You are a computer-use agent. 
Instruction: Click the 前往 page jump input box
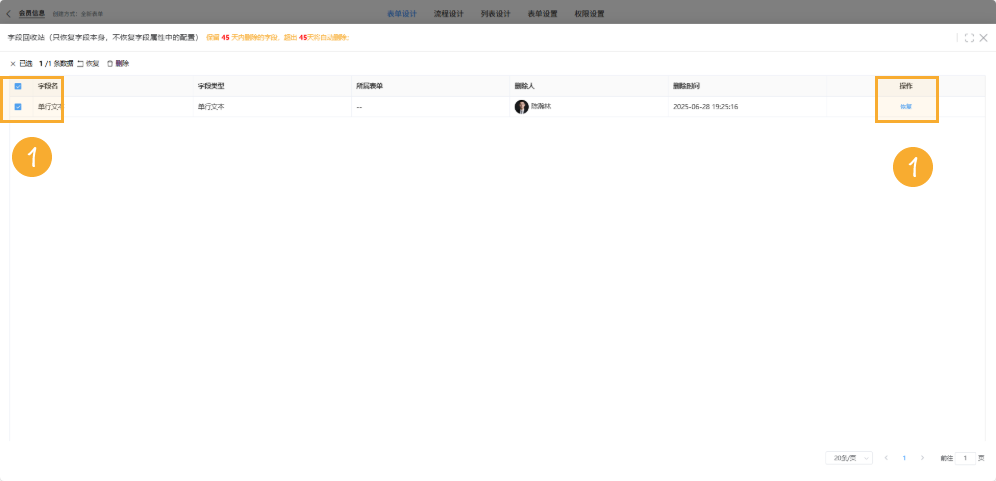point(966,457)
